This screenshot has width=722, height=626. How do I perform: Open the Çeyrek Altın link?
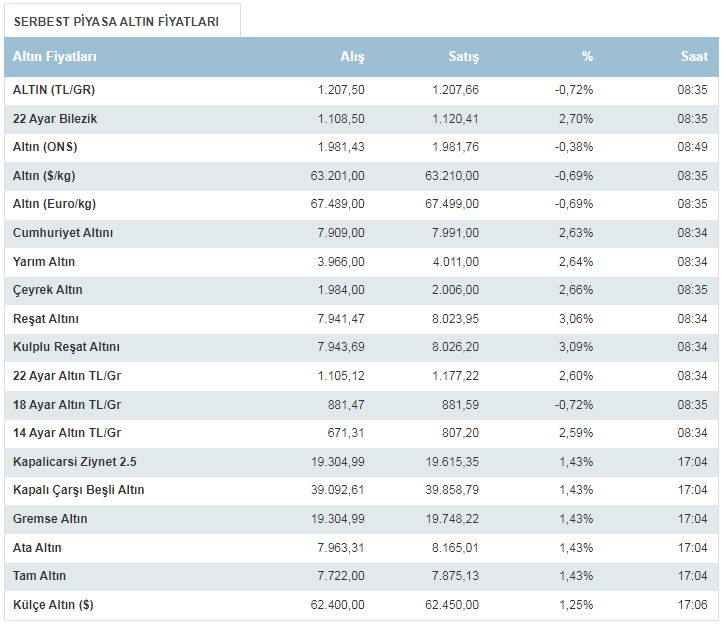(x=47, y=290)
